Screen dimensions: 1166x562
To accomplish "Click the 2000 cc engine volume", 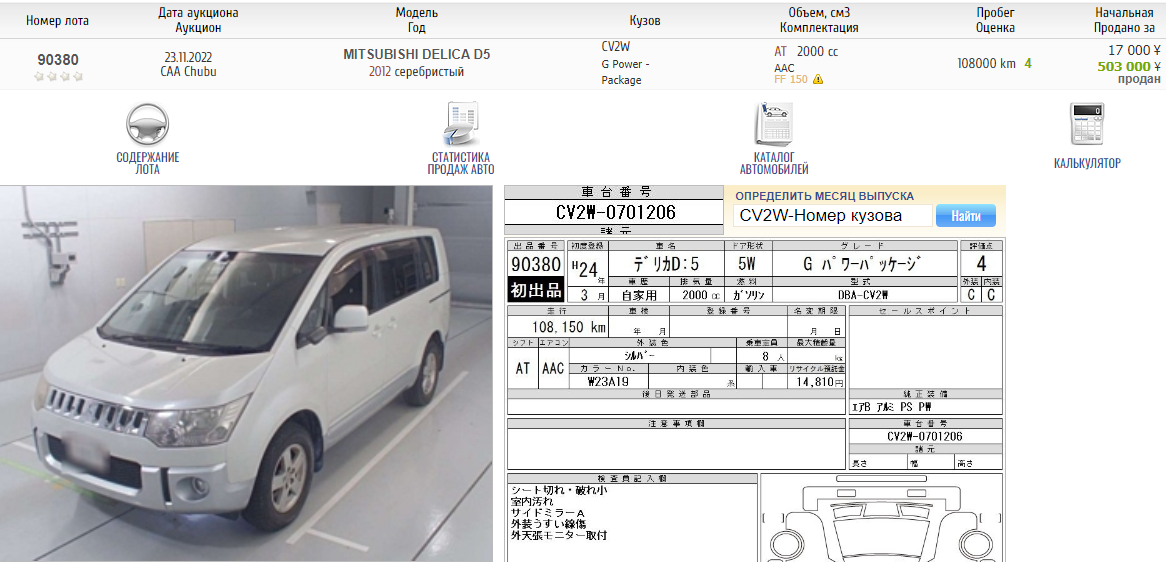I will tap(817, 51).
